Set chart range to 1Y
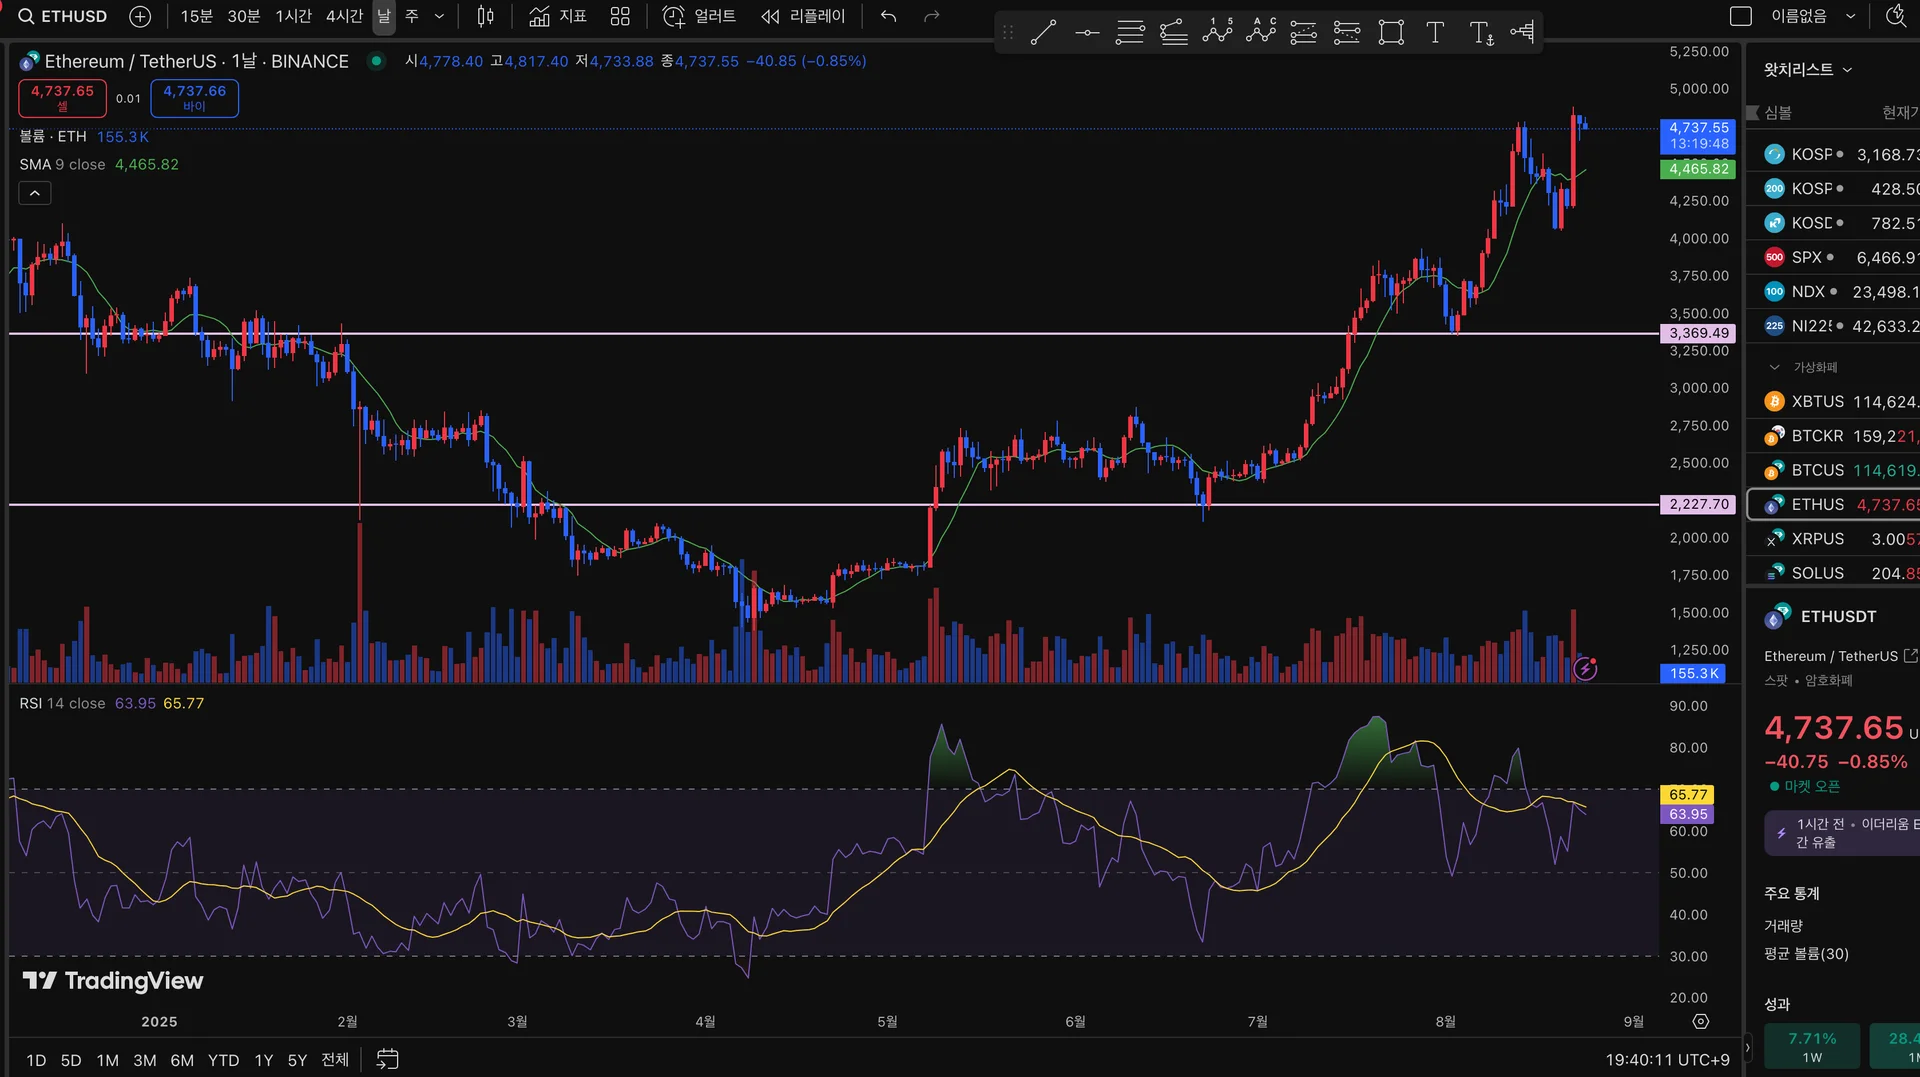This screenshot has height=1077, width=1920. 264,1060
